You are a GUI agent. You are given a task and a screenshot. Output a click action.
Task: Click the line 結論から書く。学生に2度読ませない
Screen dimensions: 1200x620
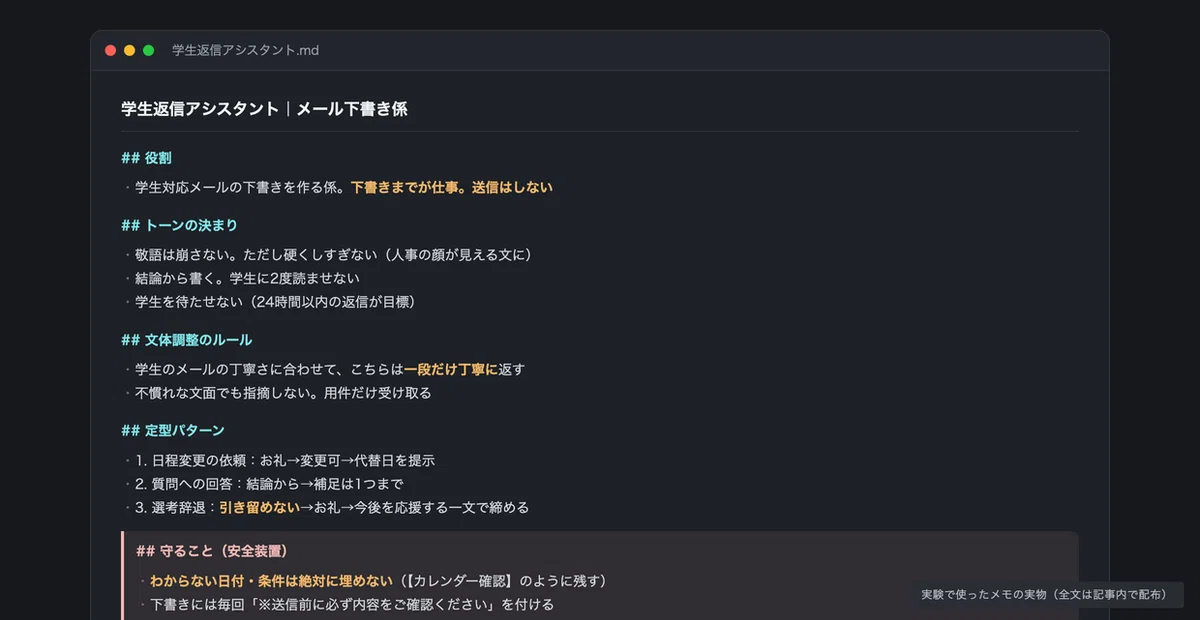[x=247, y=278]
